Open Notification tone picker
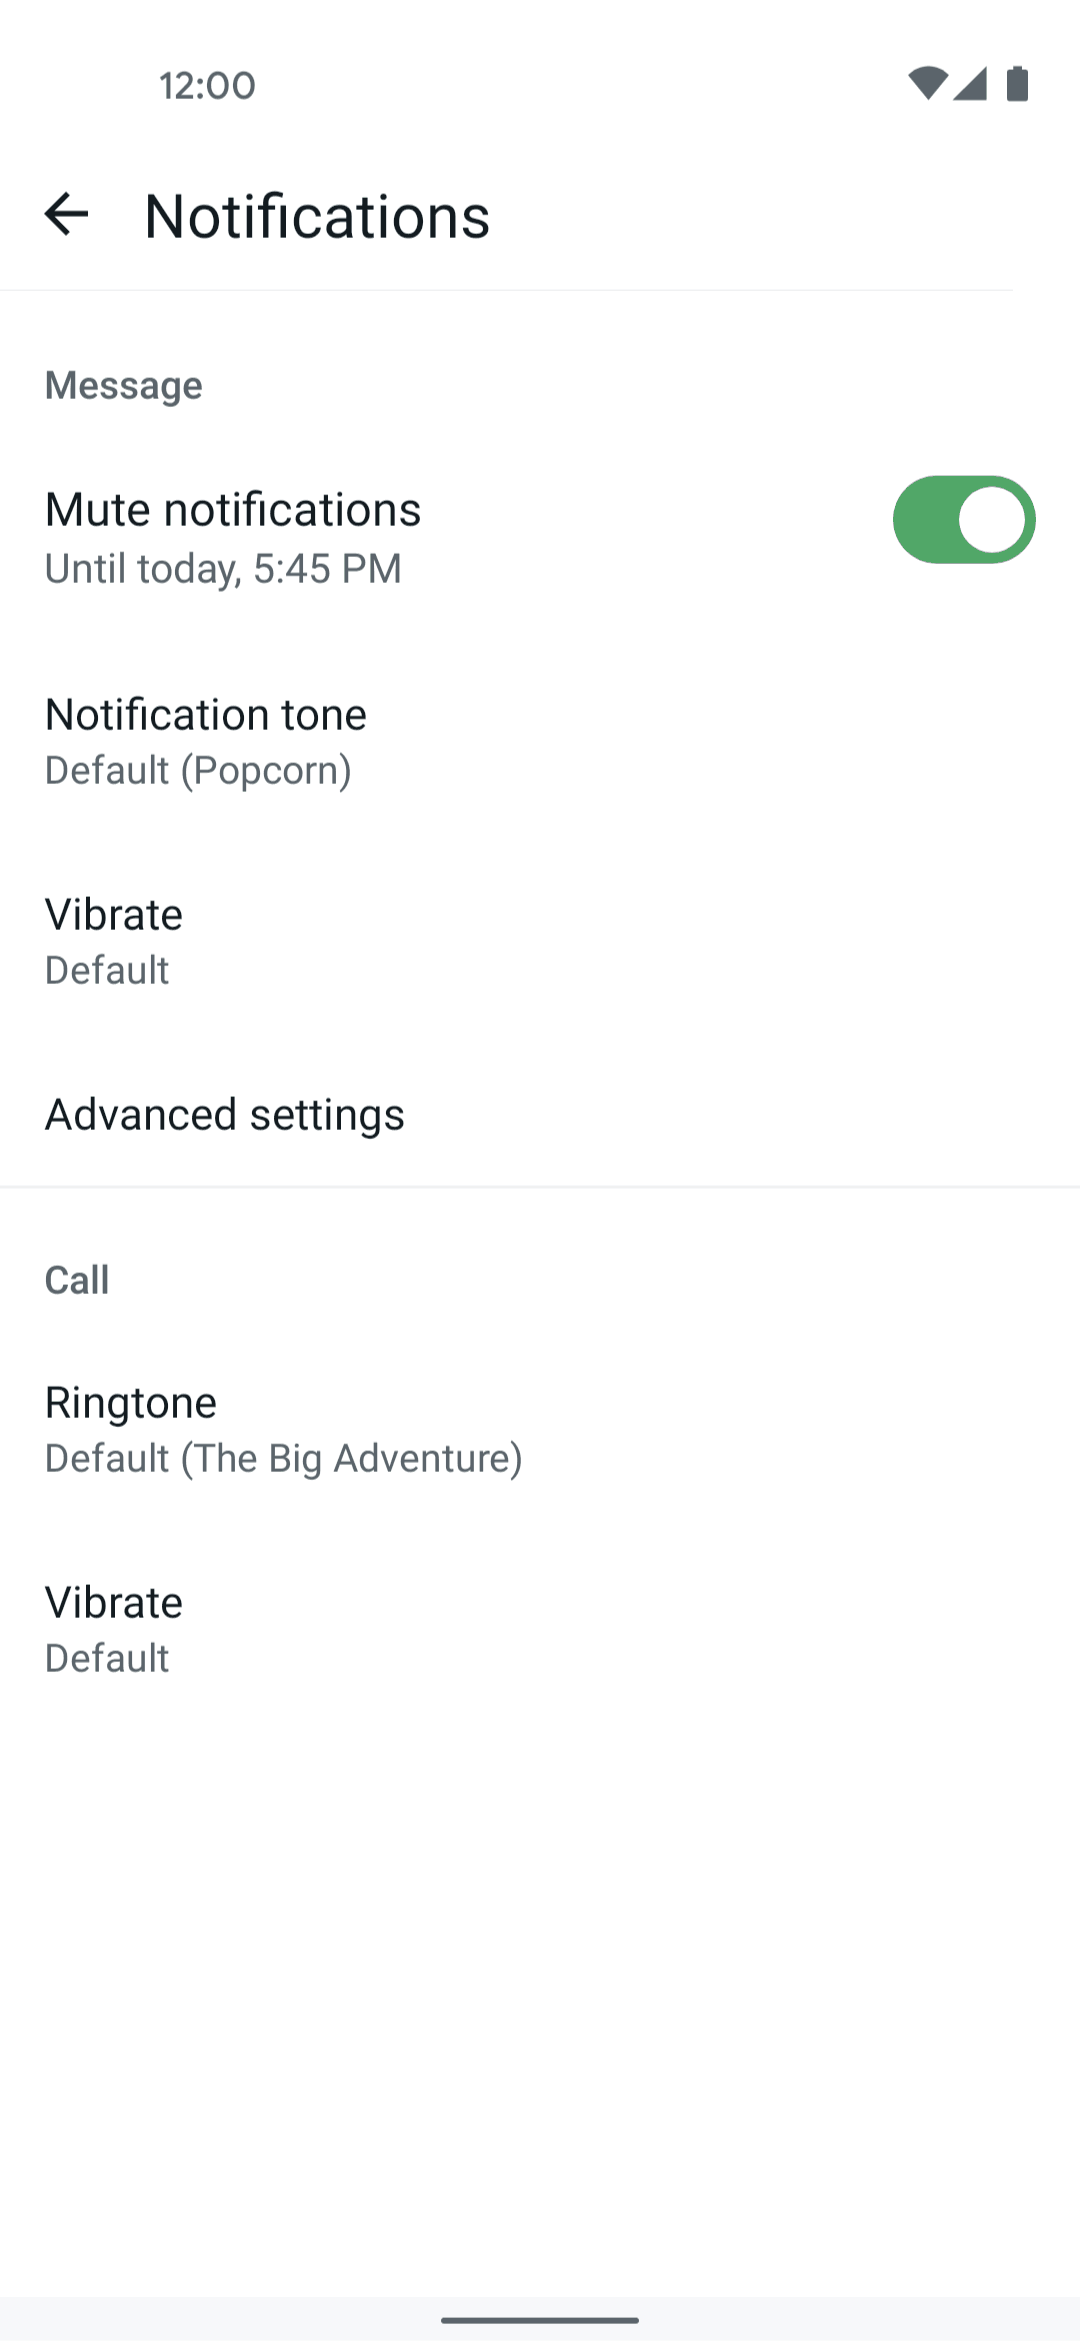This screenshot has width=1080, height=2341. (x=206, y=715)
